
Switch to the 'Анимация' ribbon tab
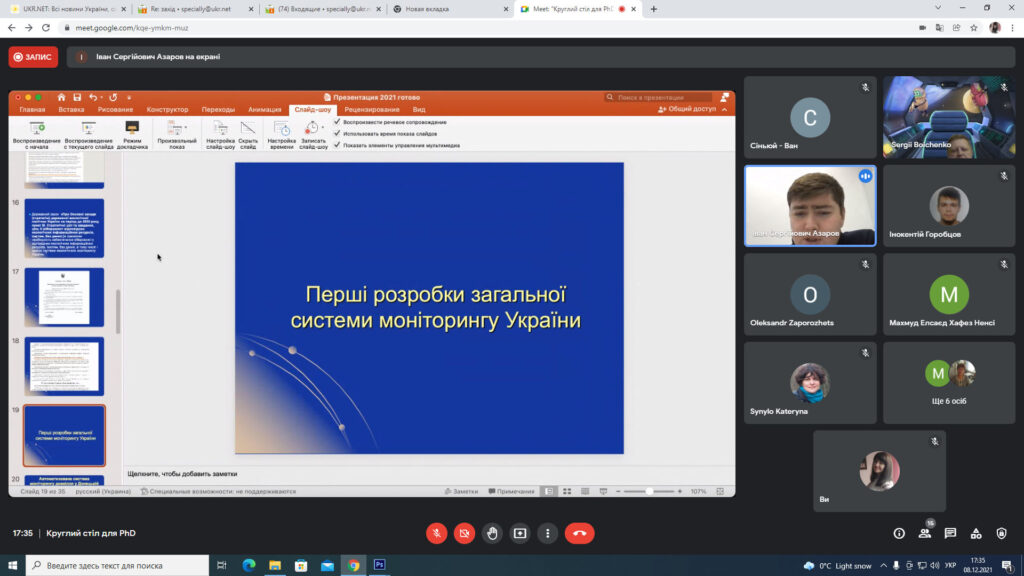(x=265, y=109)
